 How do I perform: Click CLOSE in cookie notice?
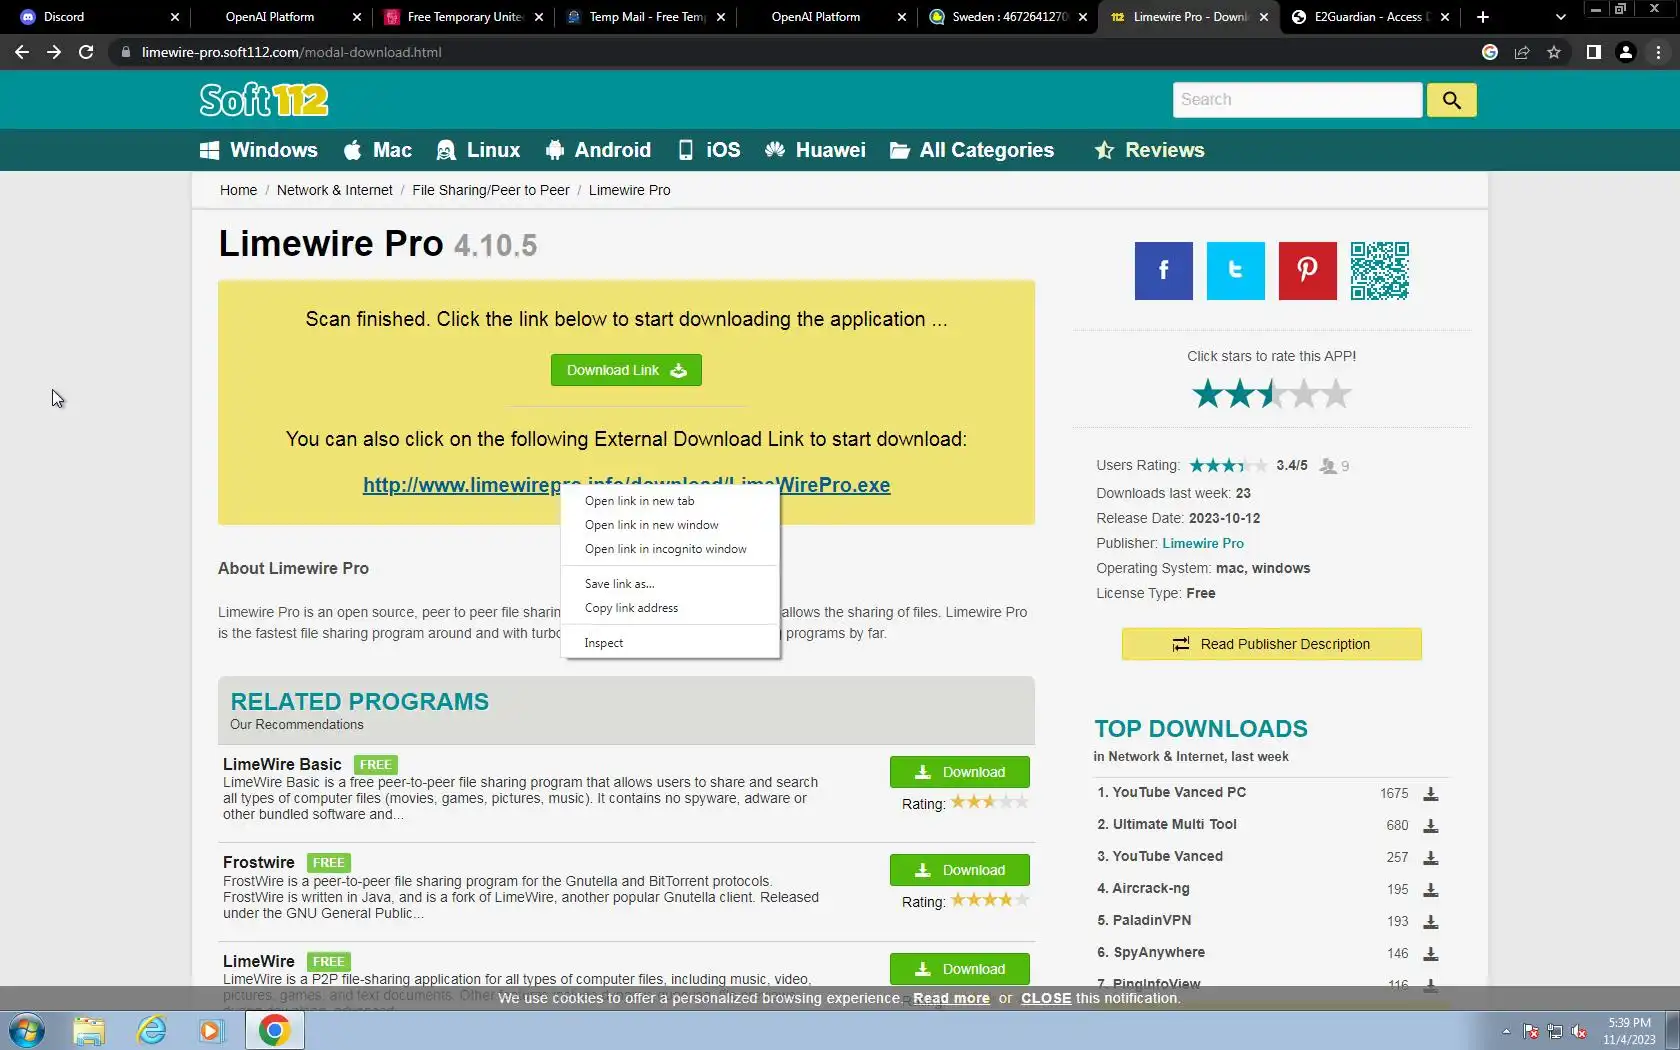pyautogui.click(x=1046, y=998)
